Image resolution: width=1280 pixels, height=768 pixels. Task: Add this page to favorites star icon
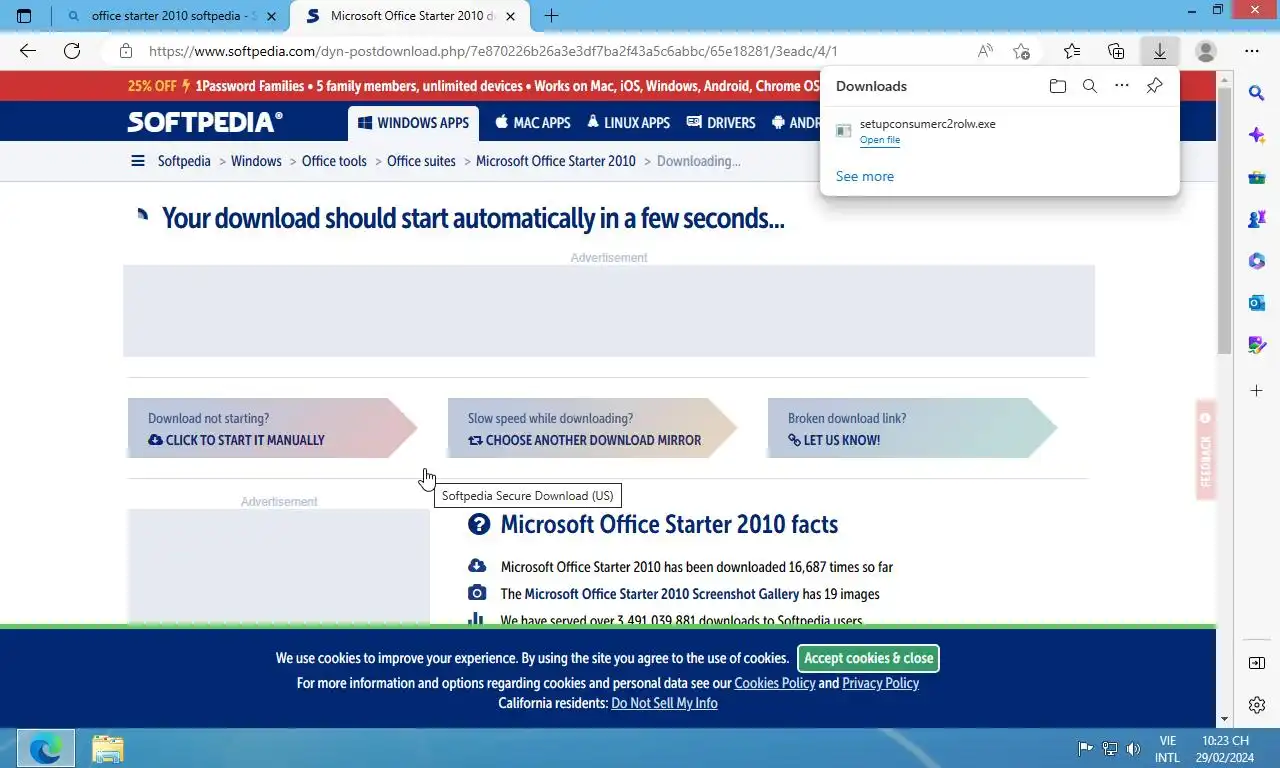pos(1021,51)
